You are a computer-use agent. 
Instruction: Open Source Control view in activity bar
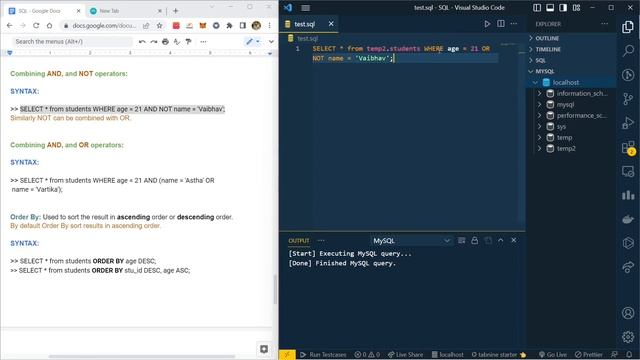(x=628, y=99)
